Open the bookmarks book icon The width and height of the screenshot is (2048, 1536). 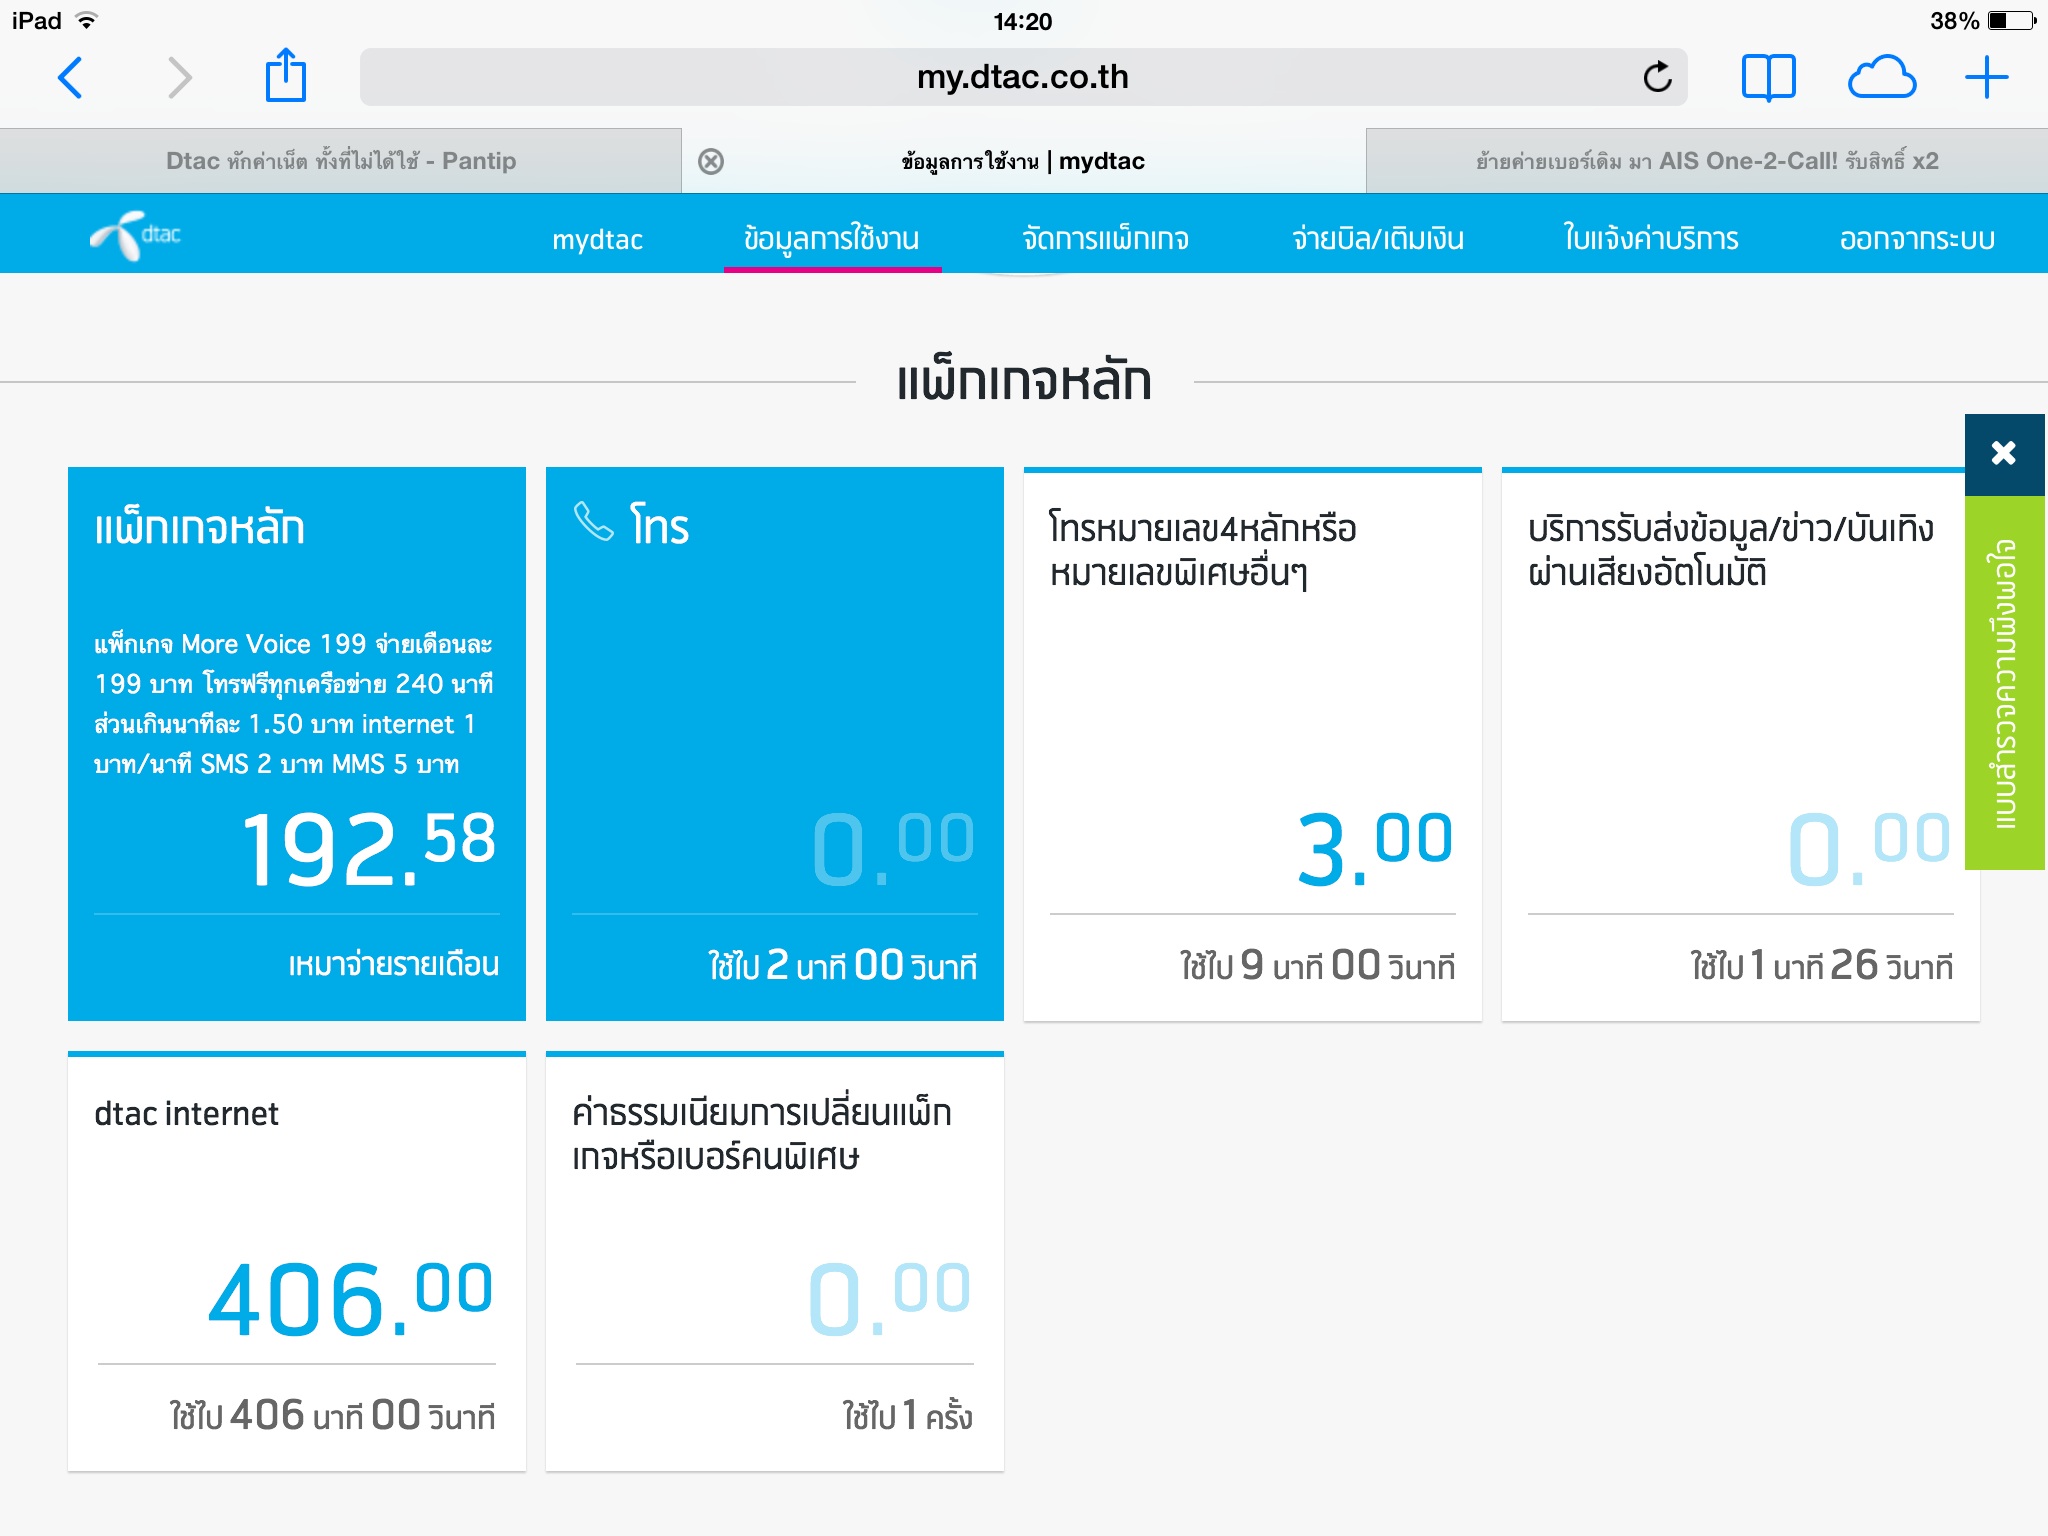1768,77
